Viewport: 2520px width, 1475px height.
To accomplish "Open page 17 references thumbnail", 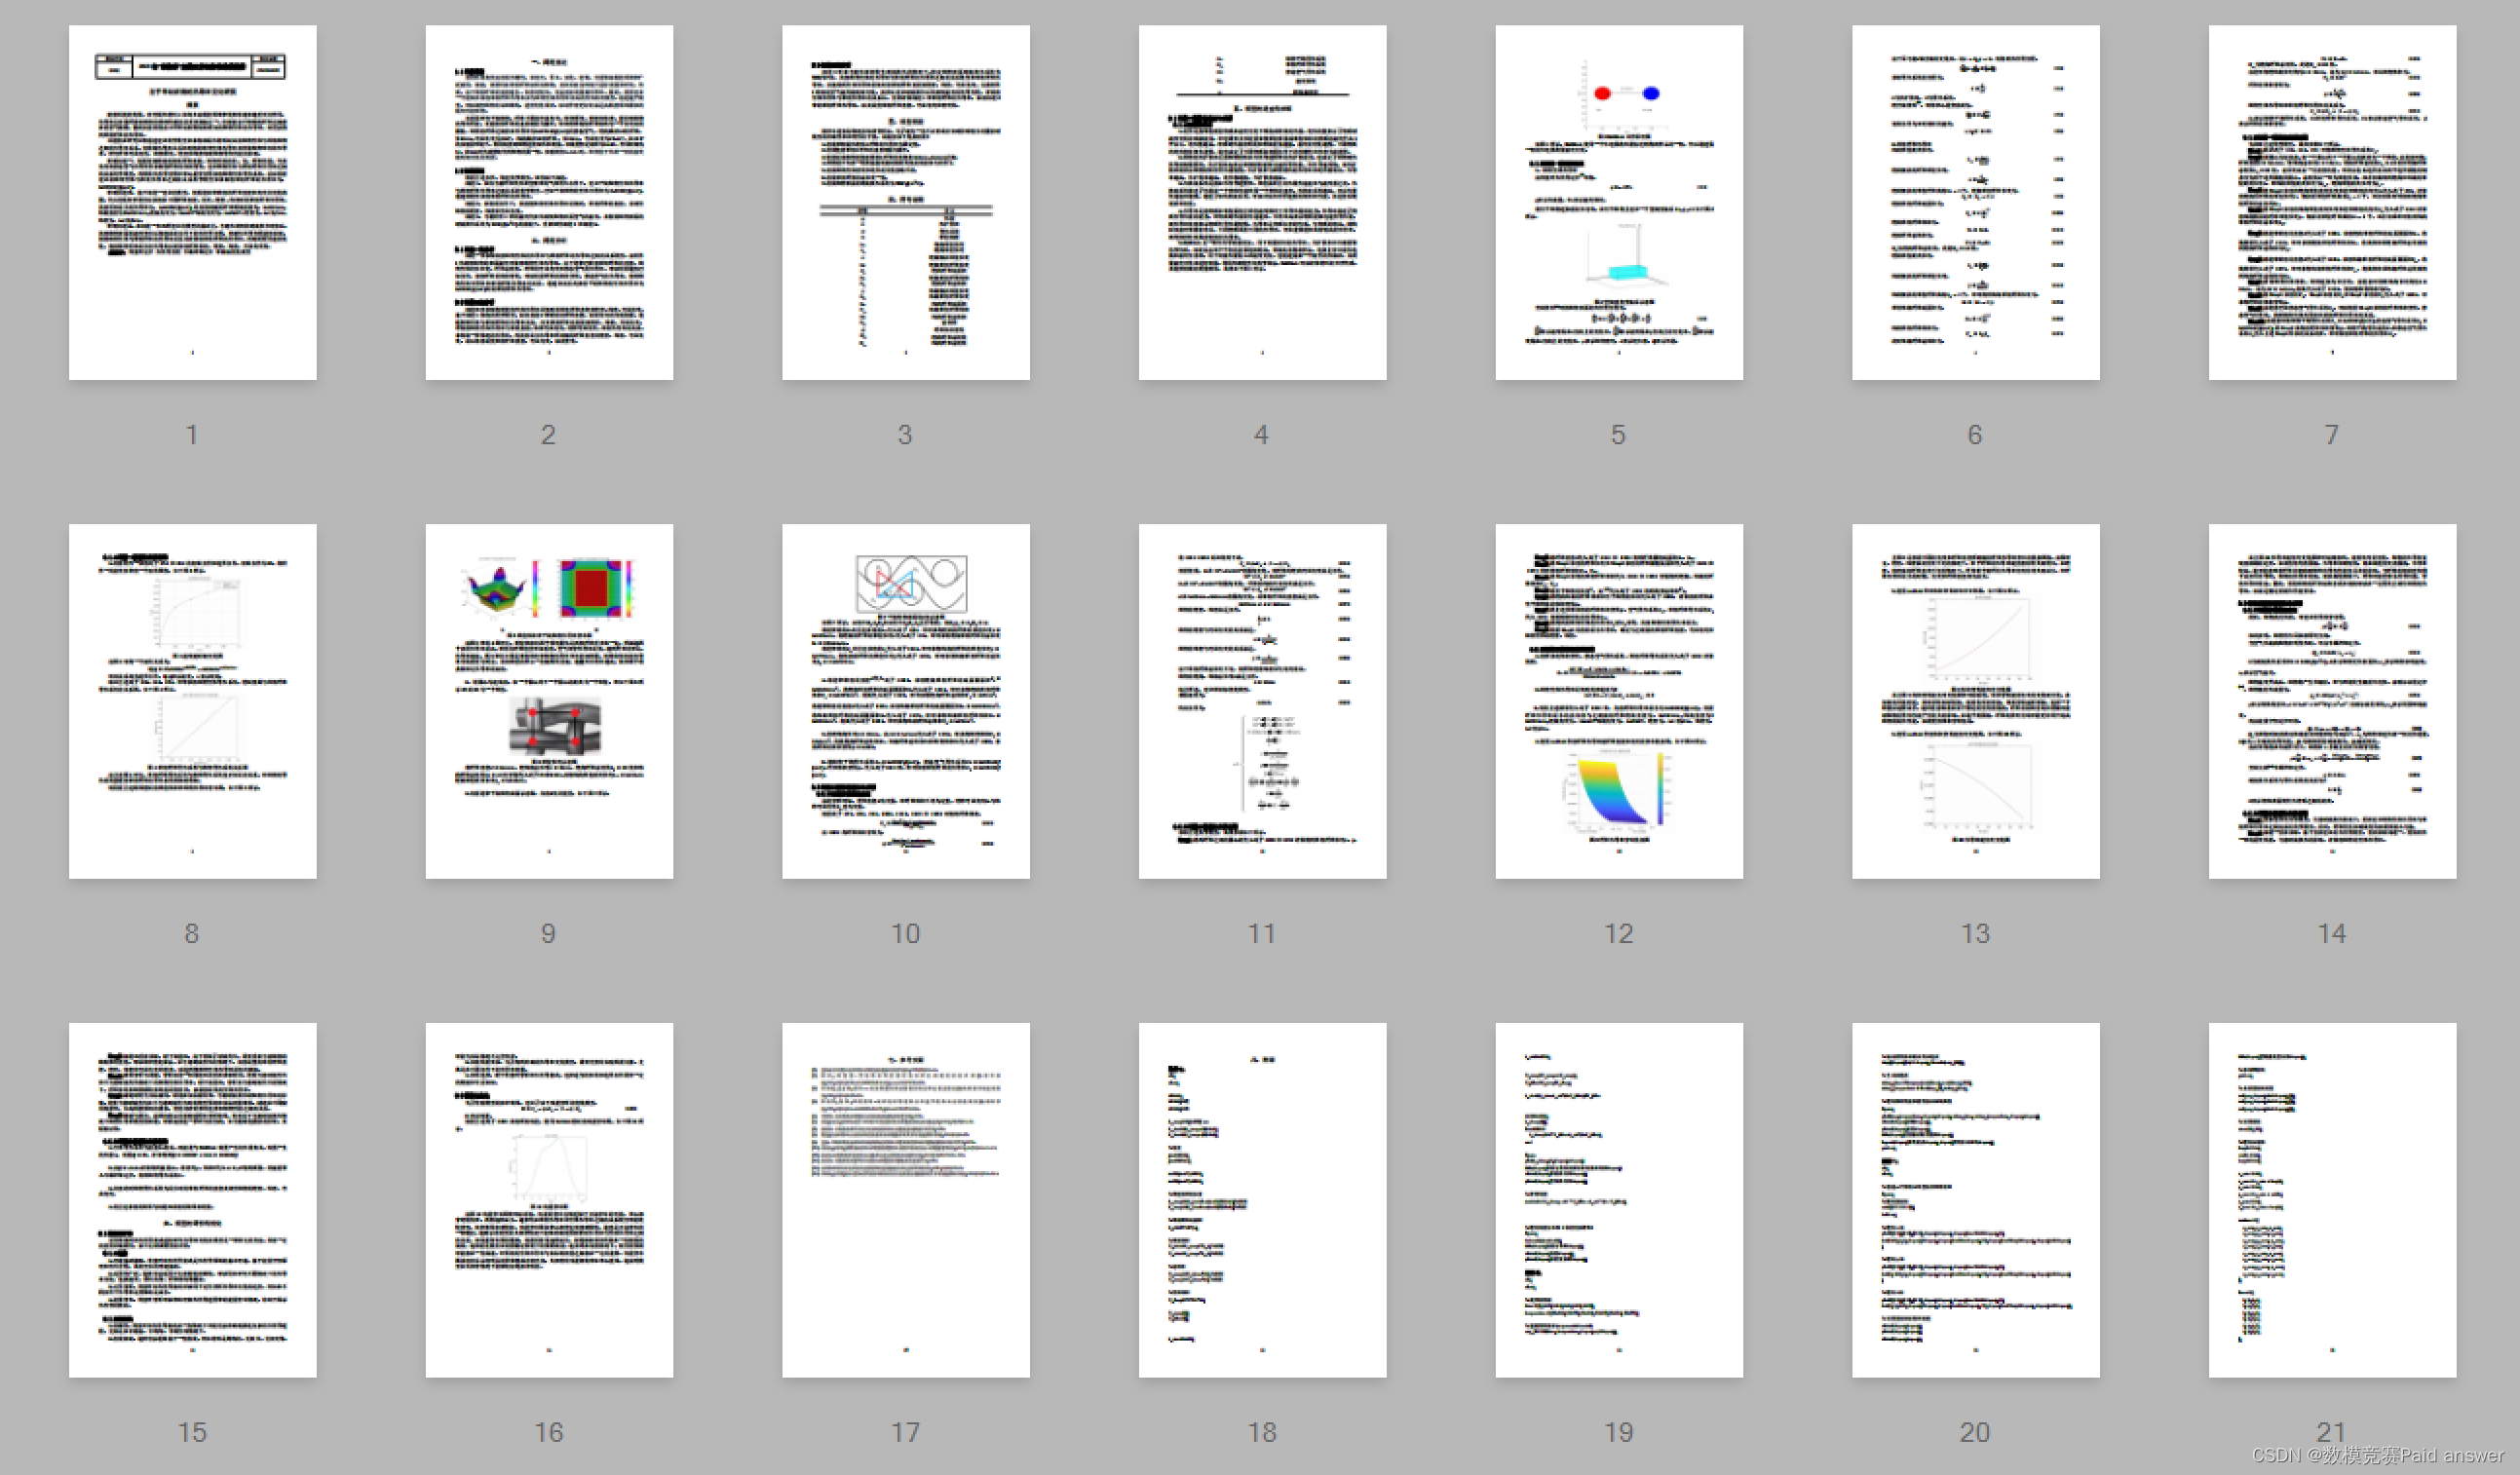I will point(906,1200).
